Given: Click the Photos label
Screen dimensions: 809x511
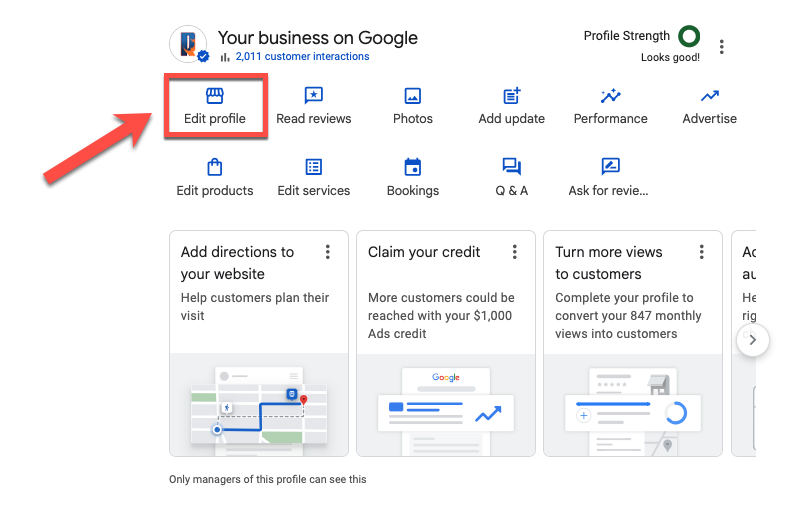Looking at the screenshot, I should point(413,119).
